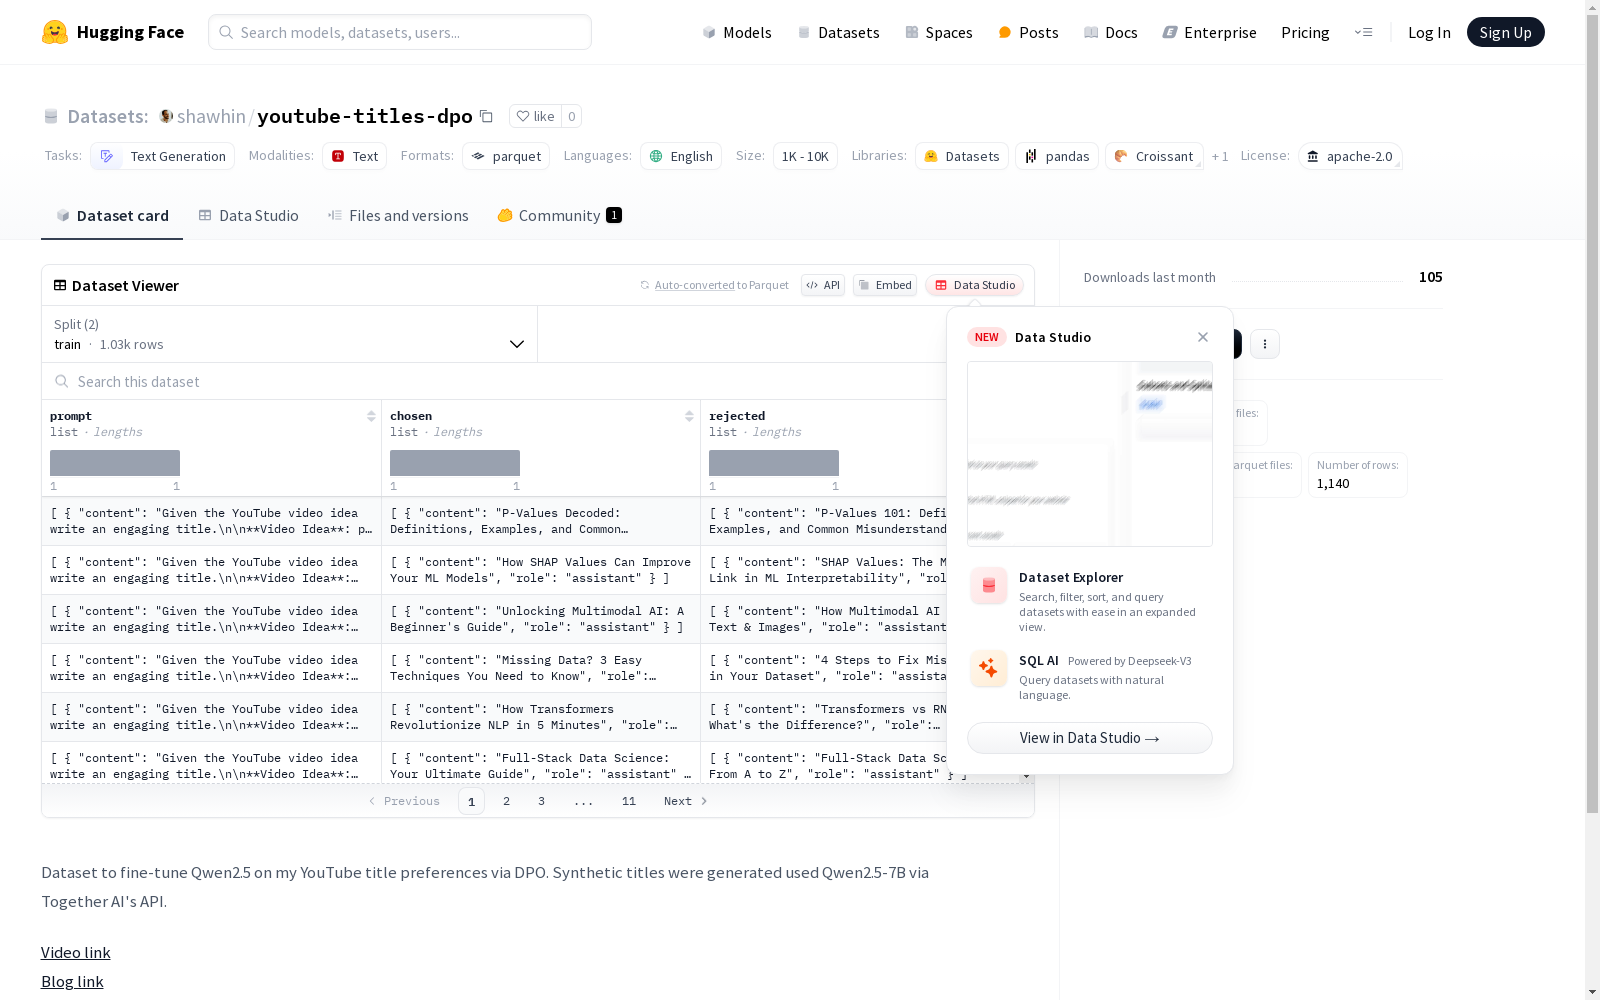
Task: Open the Video link
Action: 76,952
